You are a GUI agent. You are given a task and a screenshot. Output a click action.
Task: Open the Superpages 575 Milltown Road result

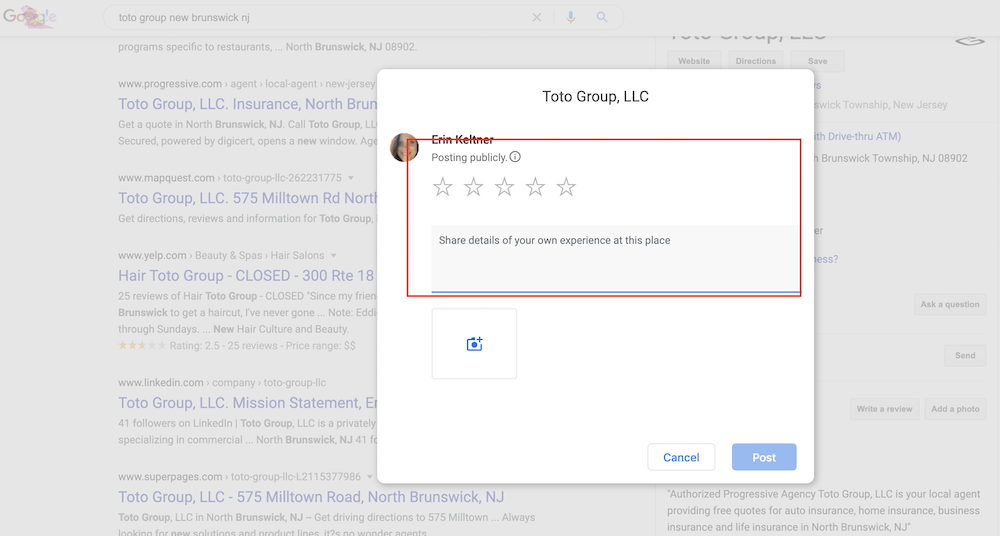point(311,497)
